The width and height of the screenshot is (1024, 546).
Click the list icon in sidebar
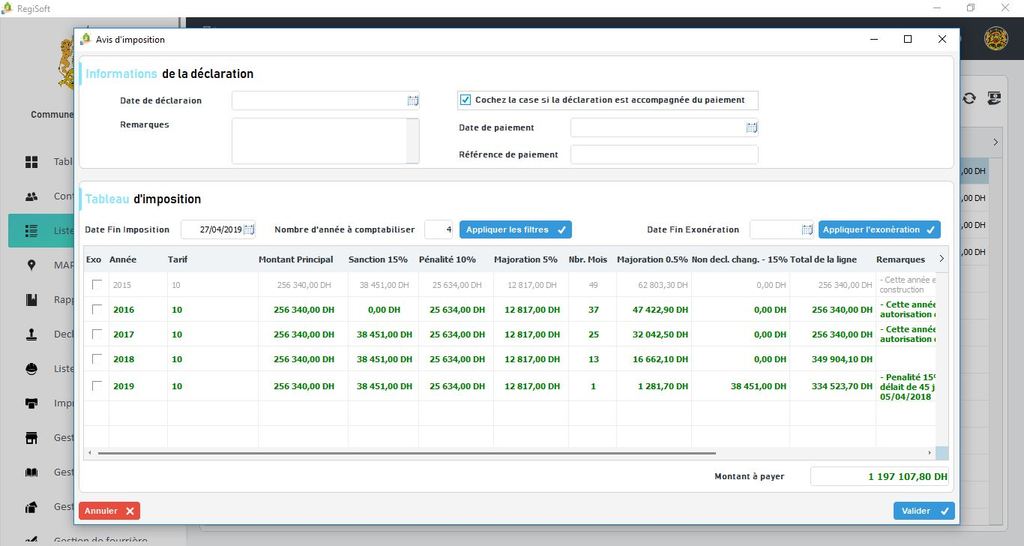pos(32,231)
